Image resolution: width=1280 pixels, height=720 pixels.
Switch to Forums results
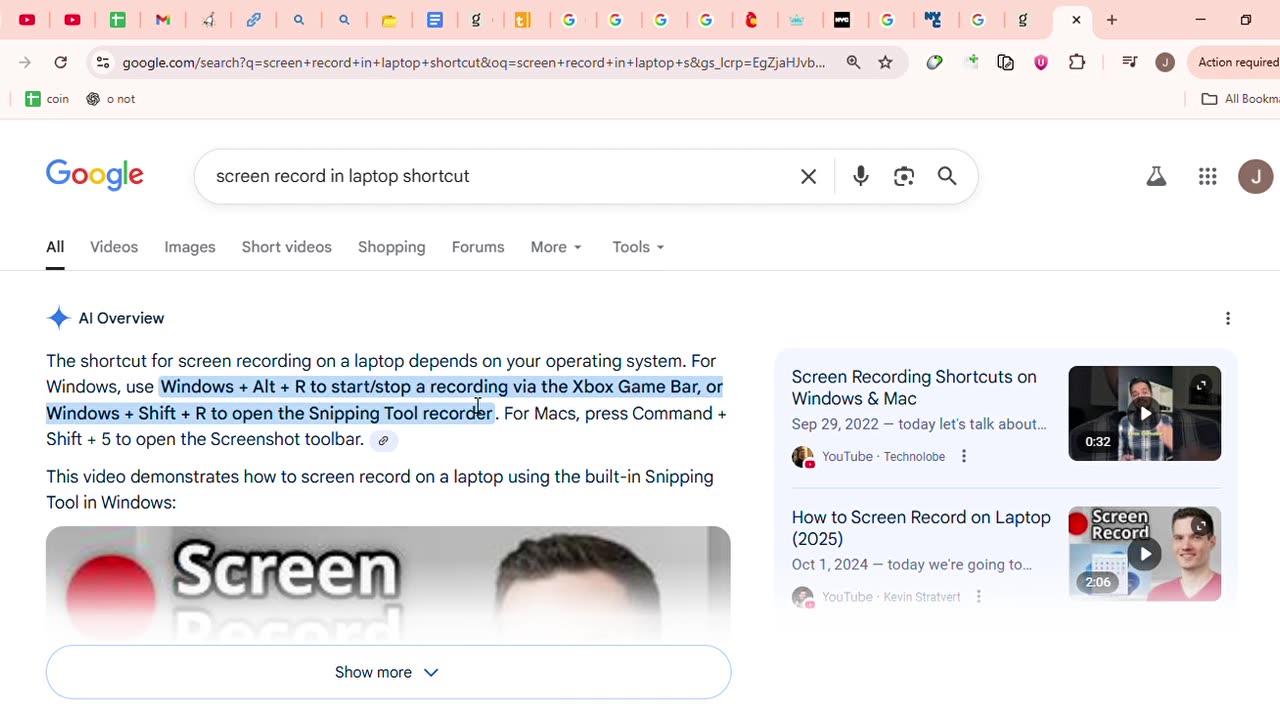pyautogui.click(x=478, y=247)
